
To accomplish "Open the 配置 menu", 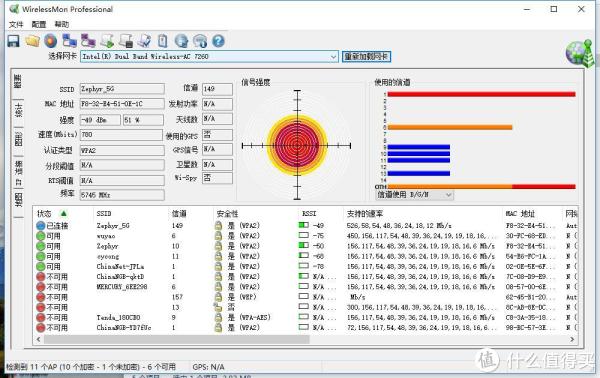I will coord(39,24).
